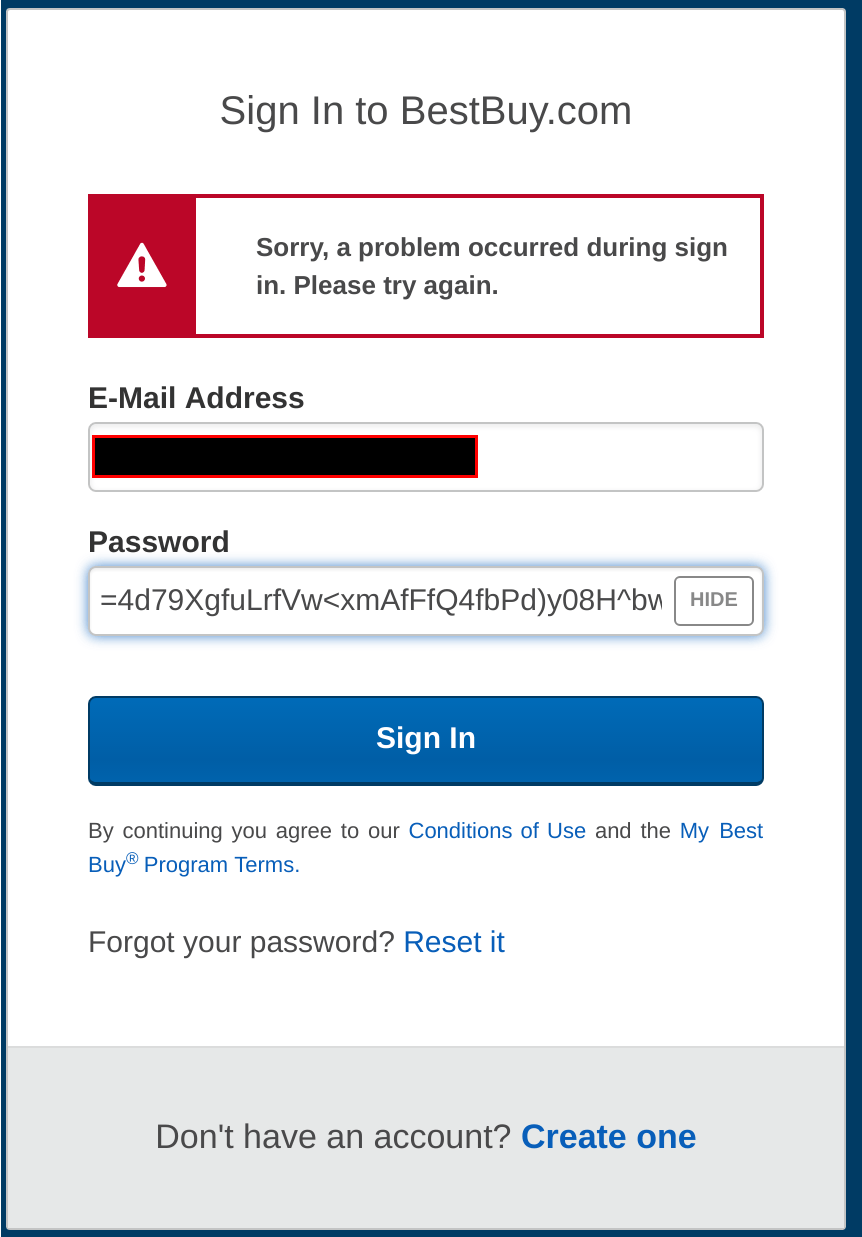Follow the Create one account link
This screenshot has height=1237, width=862.
pyautogui.click(x=608, y=1137)
